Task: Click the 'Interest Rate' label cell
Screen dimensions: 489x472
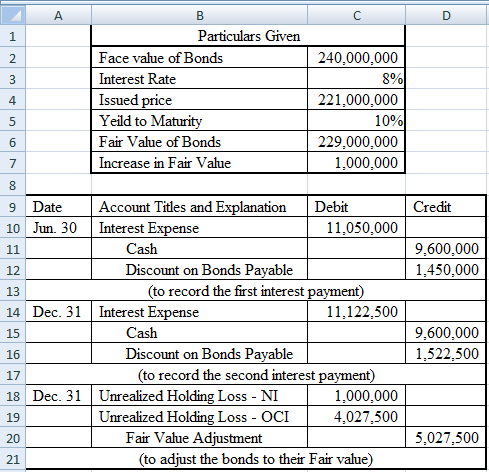Action: click(x=199, y=79)
